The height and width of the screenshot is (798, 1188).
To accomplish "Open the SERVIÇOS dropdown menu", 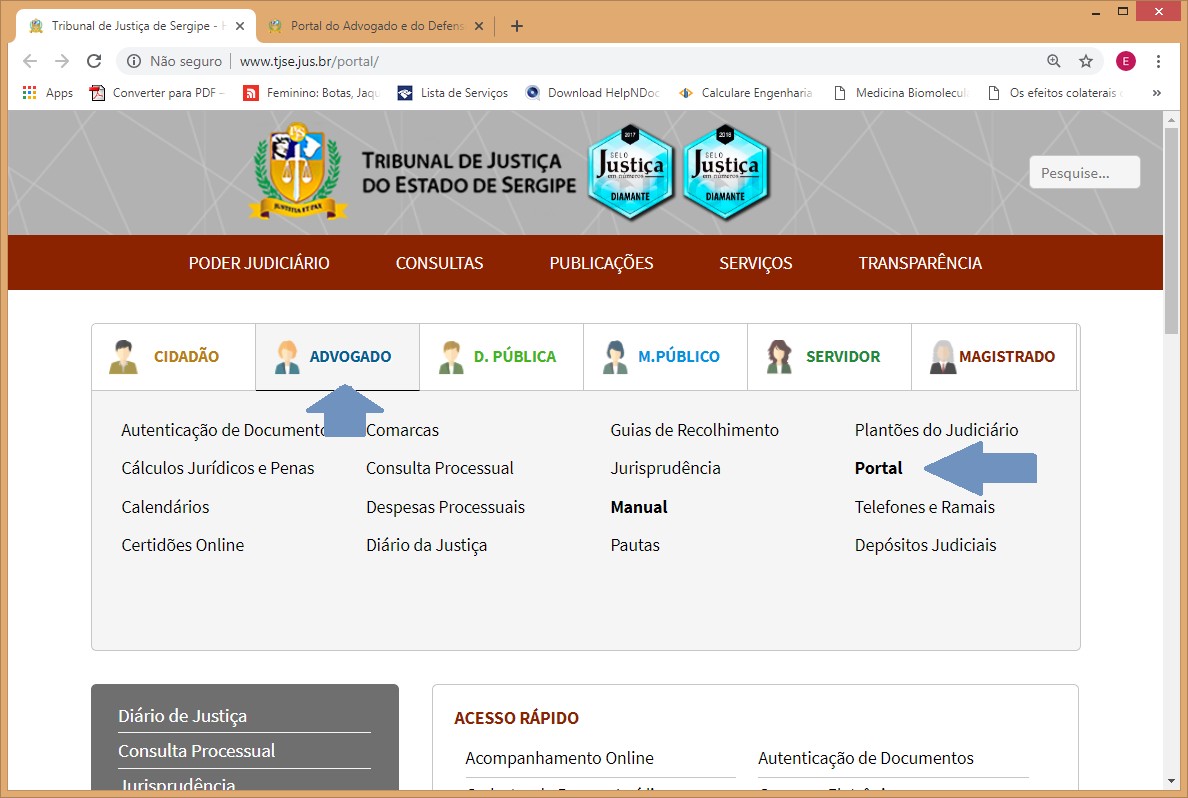I will click(755, 263).
